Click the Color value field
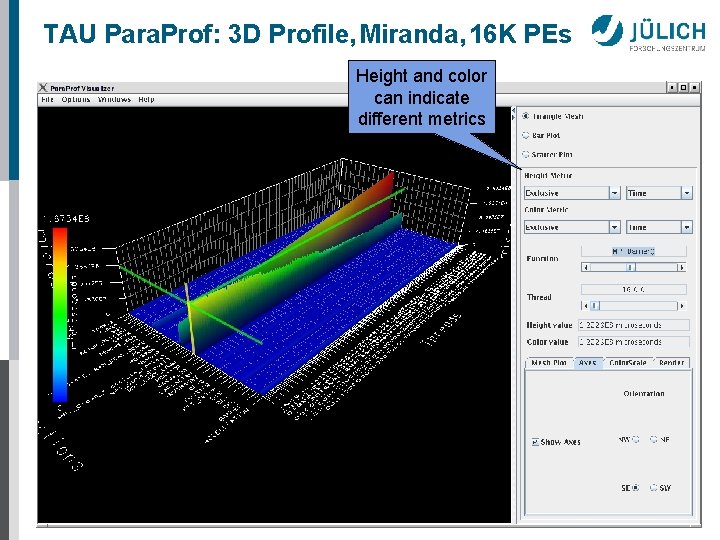 pos(634,342)
